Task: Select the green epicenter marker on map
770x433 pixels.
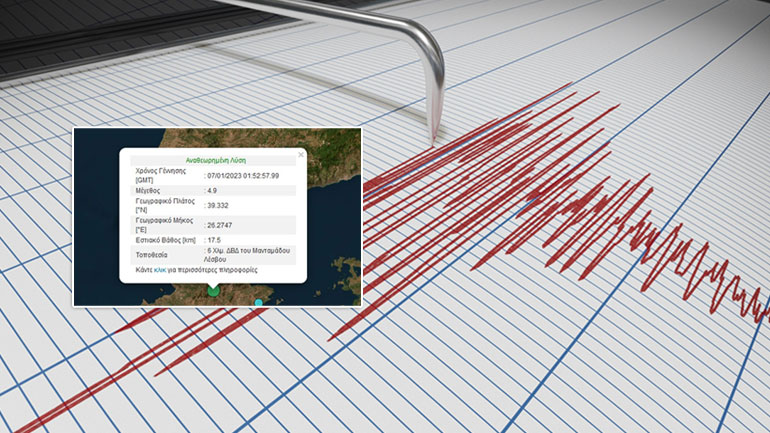Action: point(213,290)
